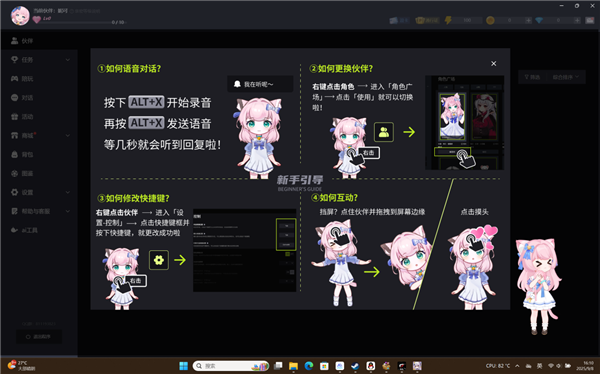Close the beginner's guide overlay
The width and height of the screenshot is (600, 374).
(x=494, y=64)
